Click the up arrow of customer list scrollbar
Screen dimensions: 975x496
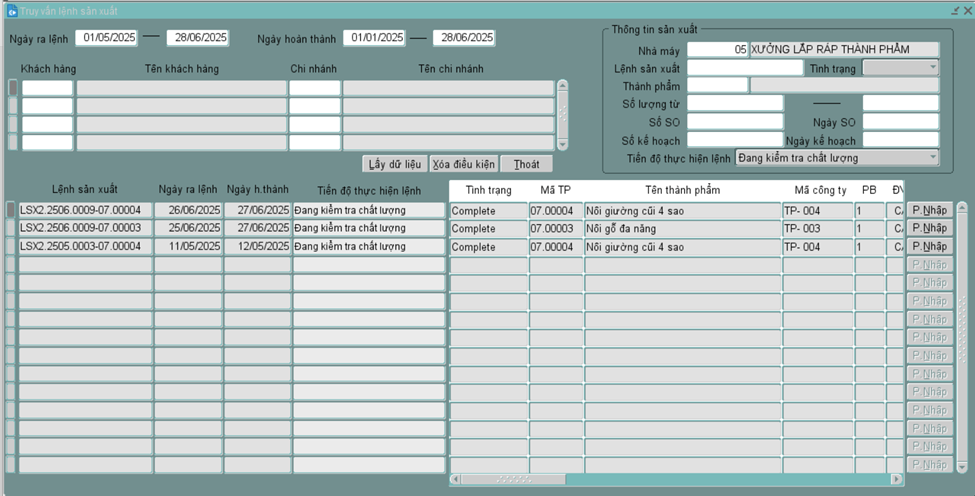pos(562,85)
